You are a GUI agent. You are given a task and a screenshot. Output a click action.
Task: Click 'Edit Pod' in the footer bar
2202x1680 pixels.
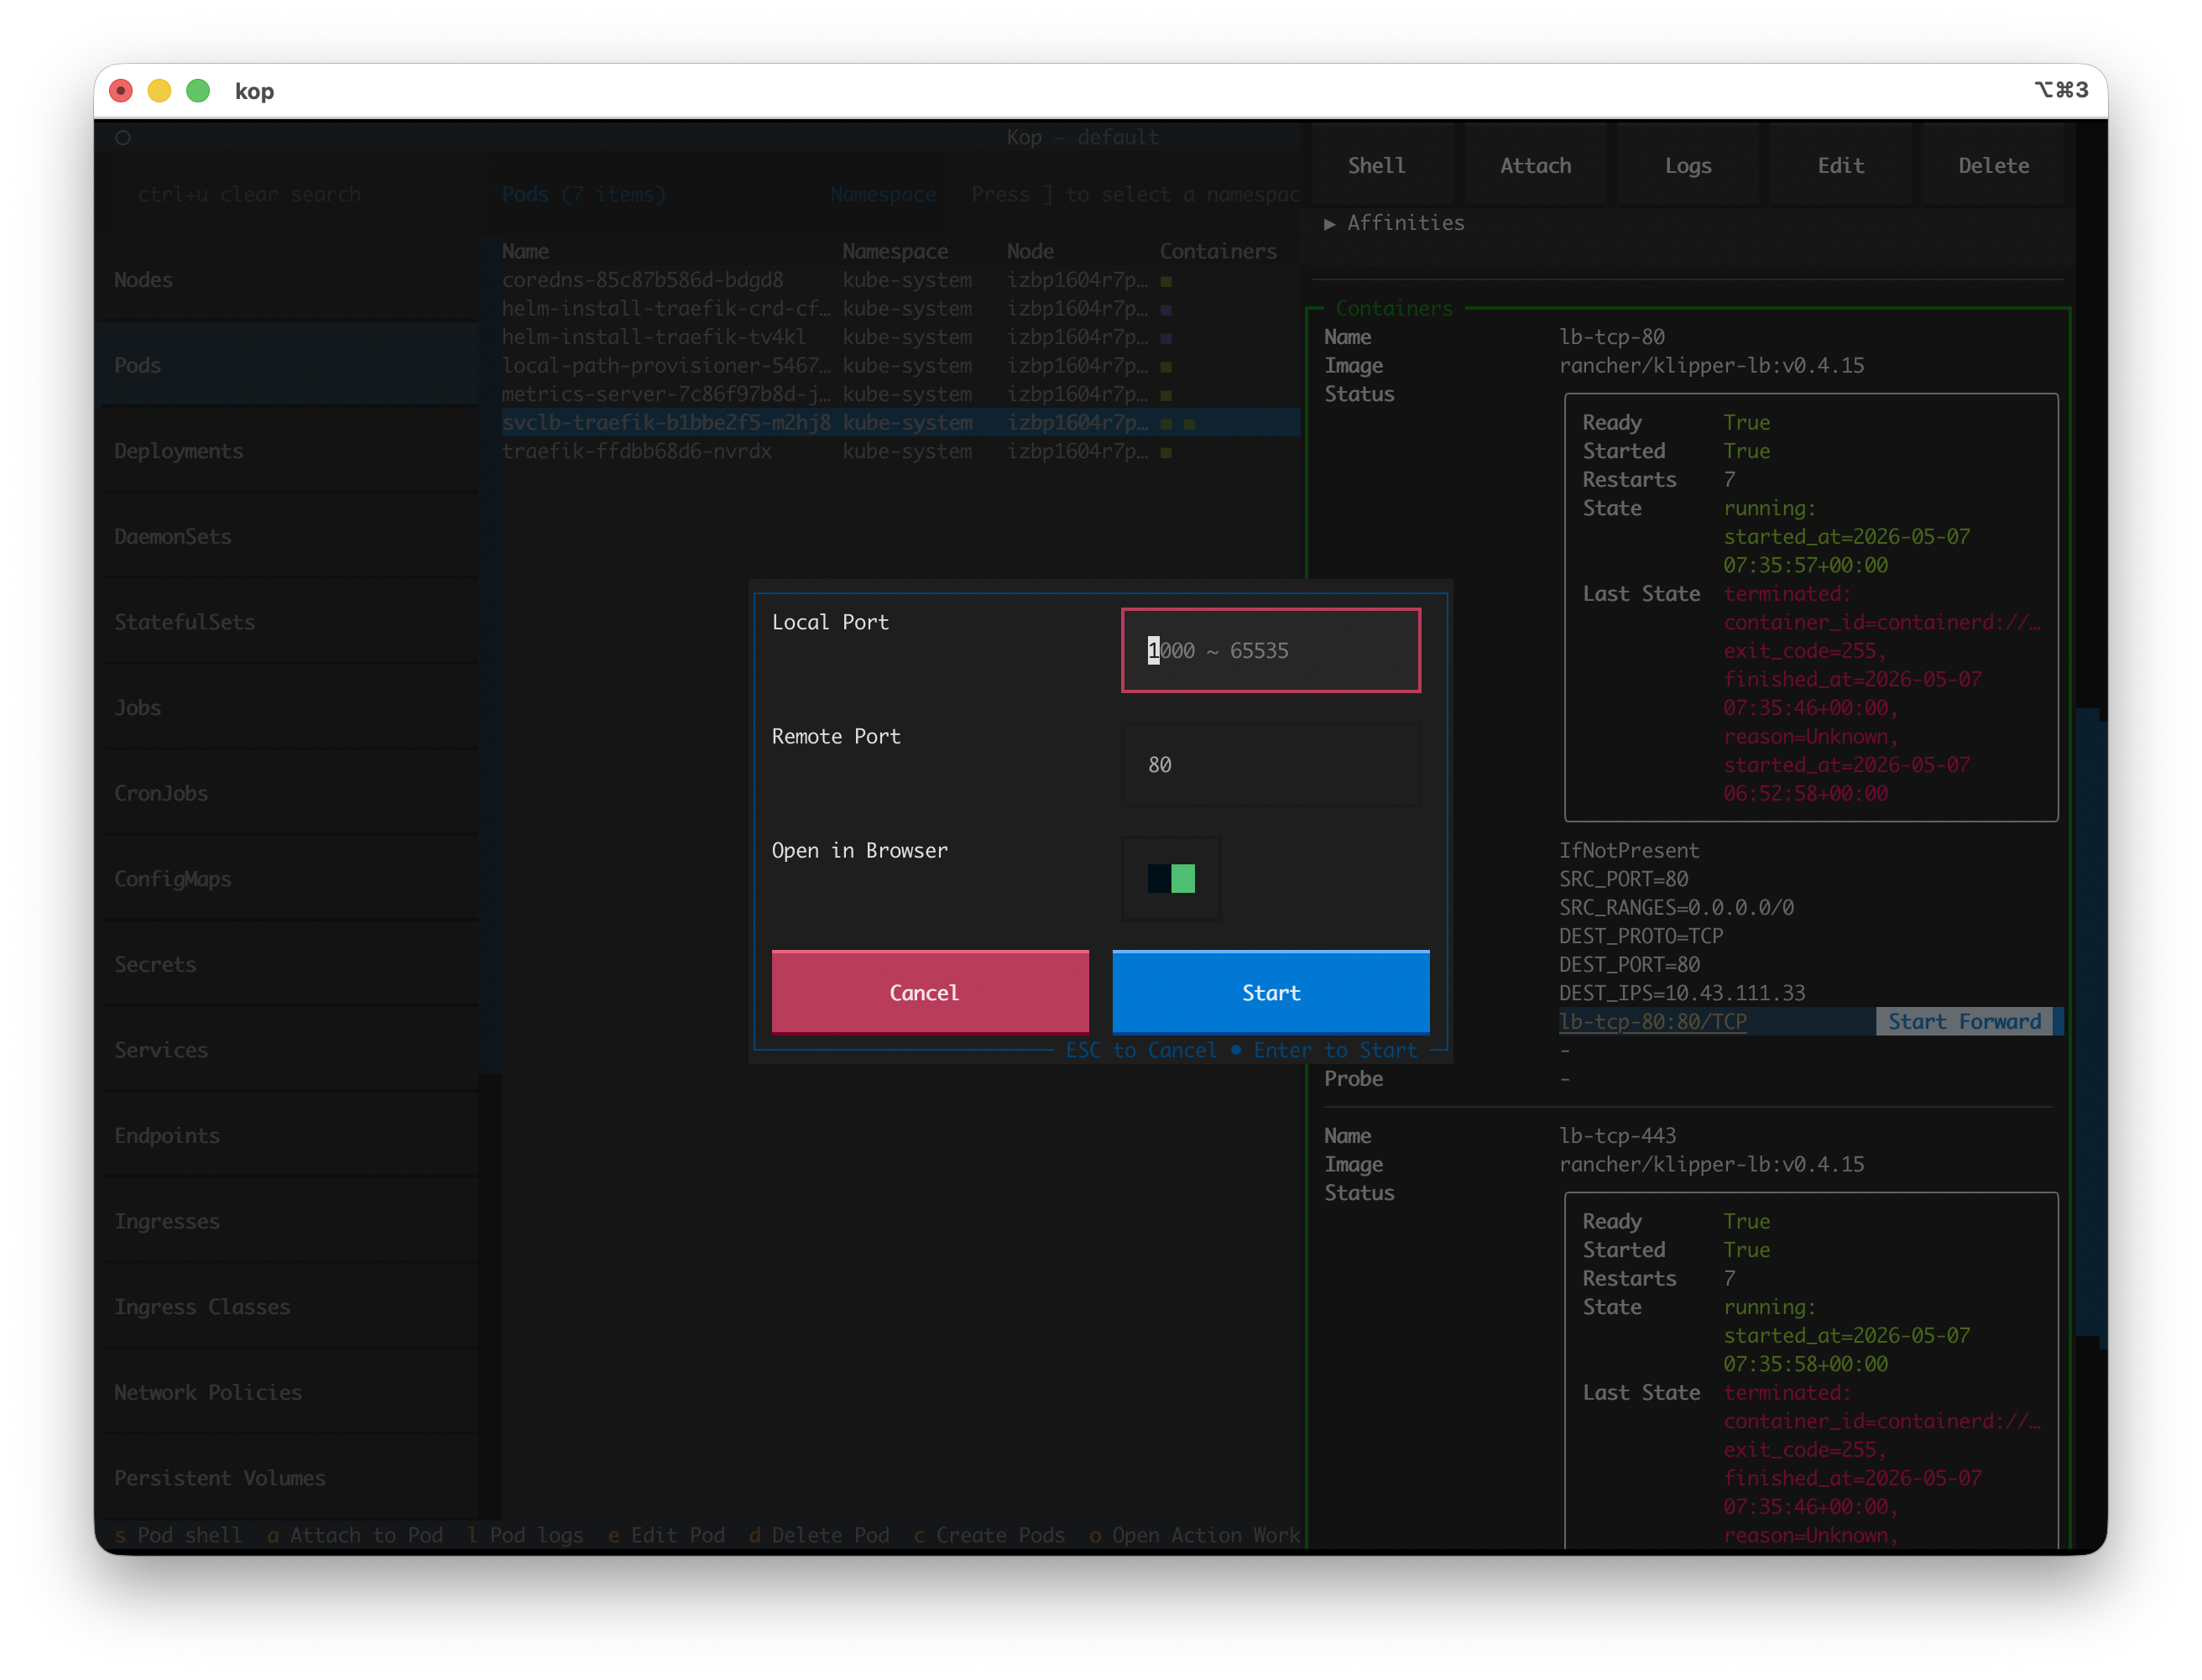[x=666, y=1534]
